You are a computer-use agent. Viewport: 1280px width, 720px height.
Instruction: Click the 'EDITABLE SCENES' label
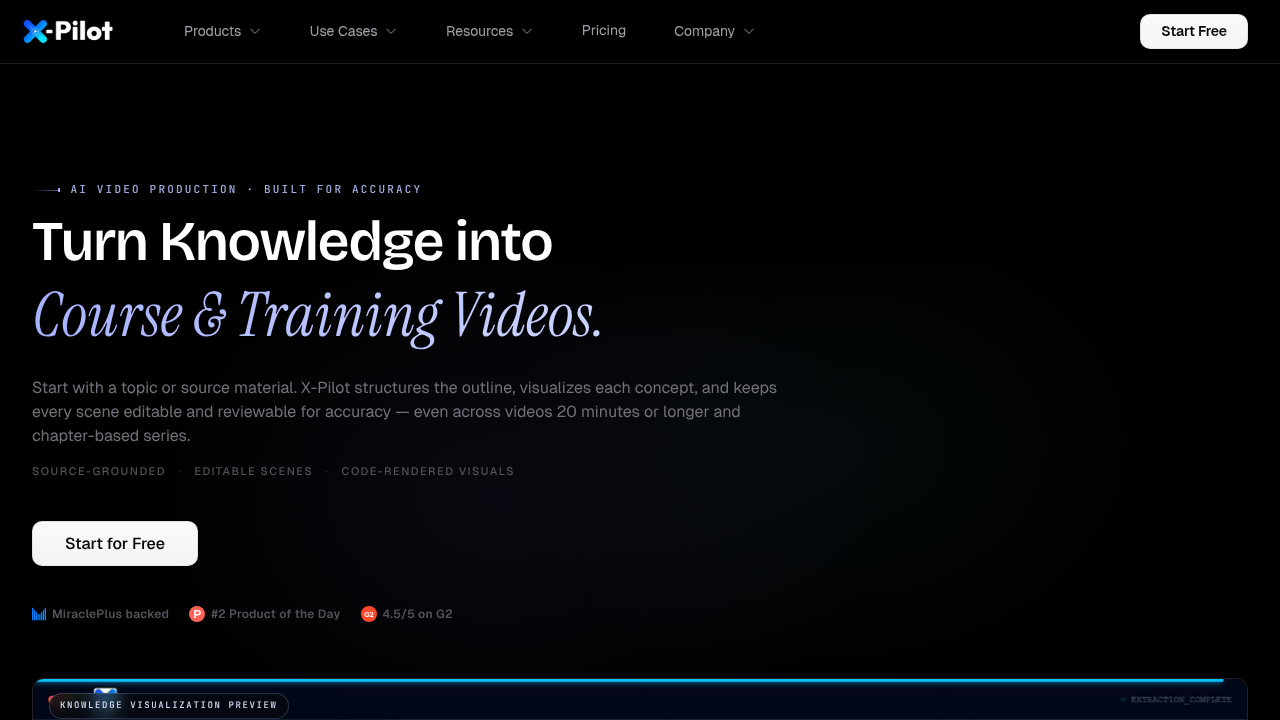coord(253,471)
